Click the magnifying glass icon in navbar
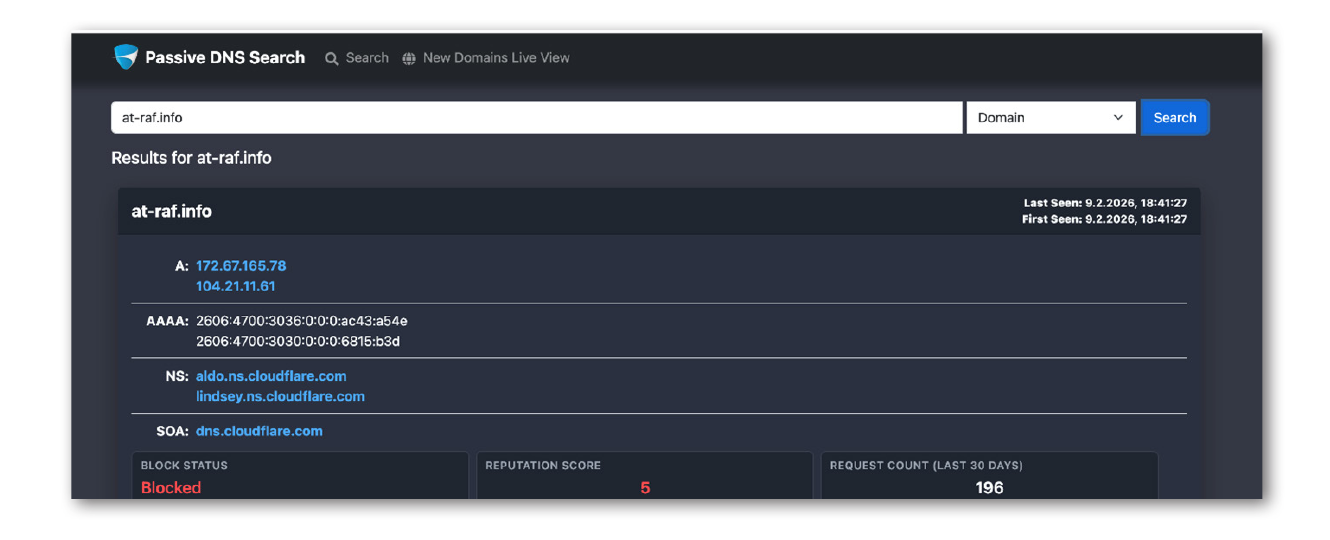 [332, 59]
